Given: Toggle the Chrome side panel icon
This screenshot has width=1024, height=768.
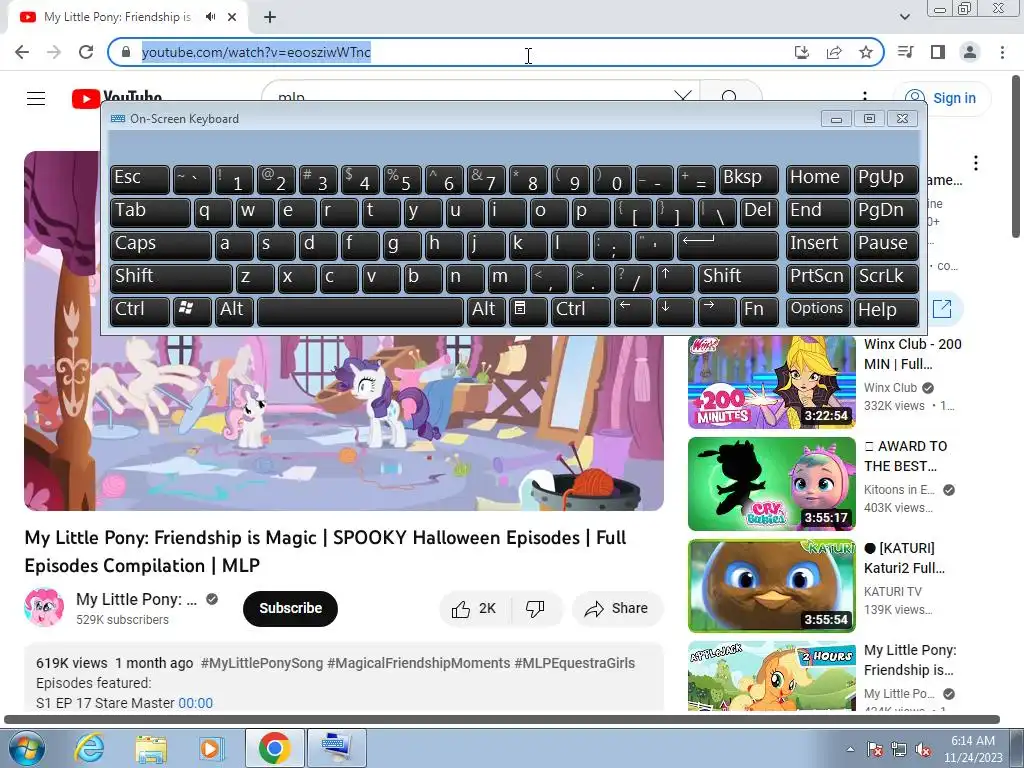Looking at the screenshot, I should (x=938, y=52).
